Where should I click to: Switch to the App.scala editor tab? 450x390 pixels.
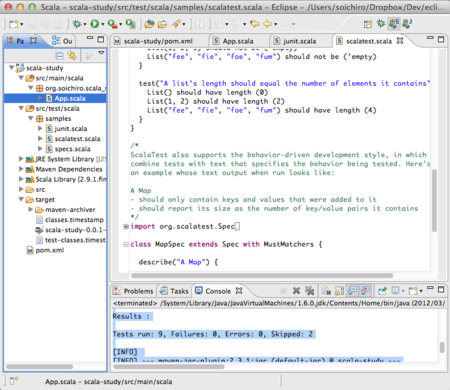238,41
